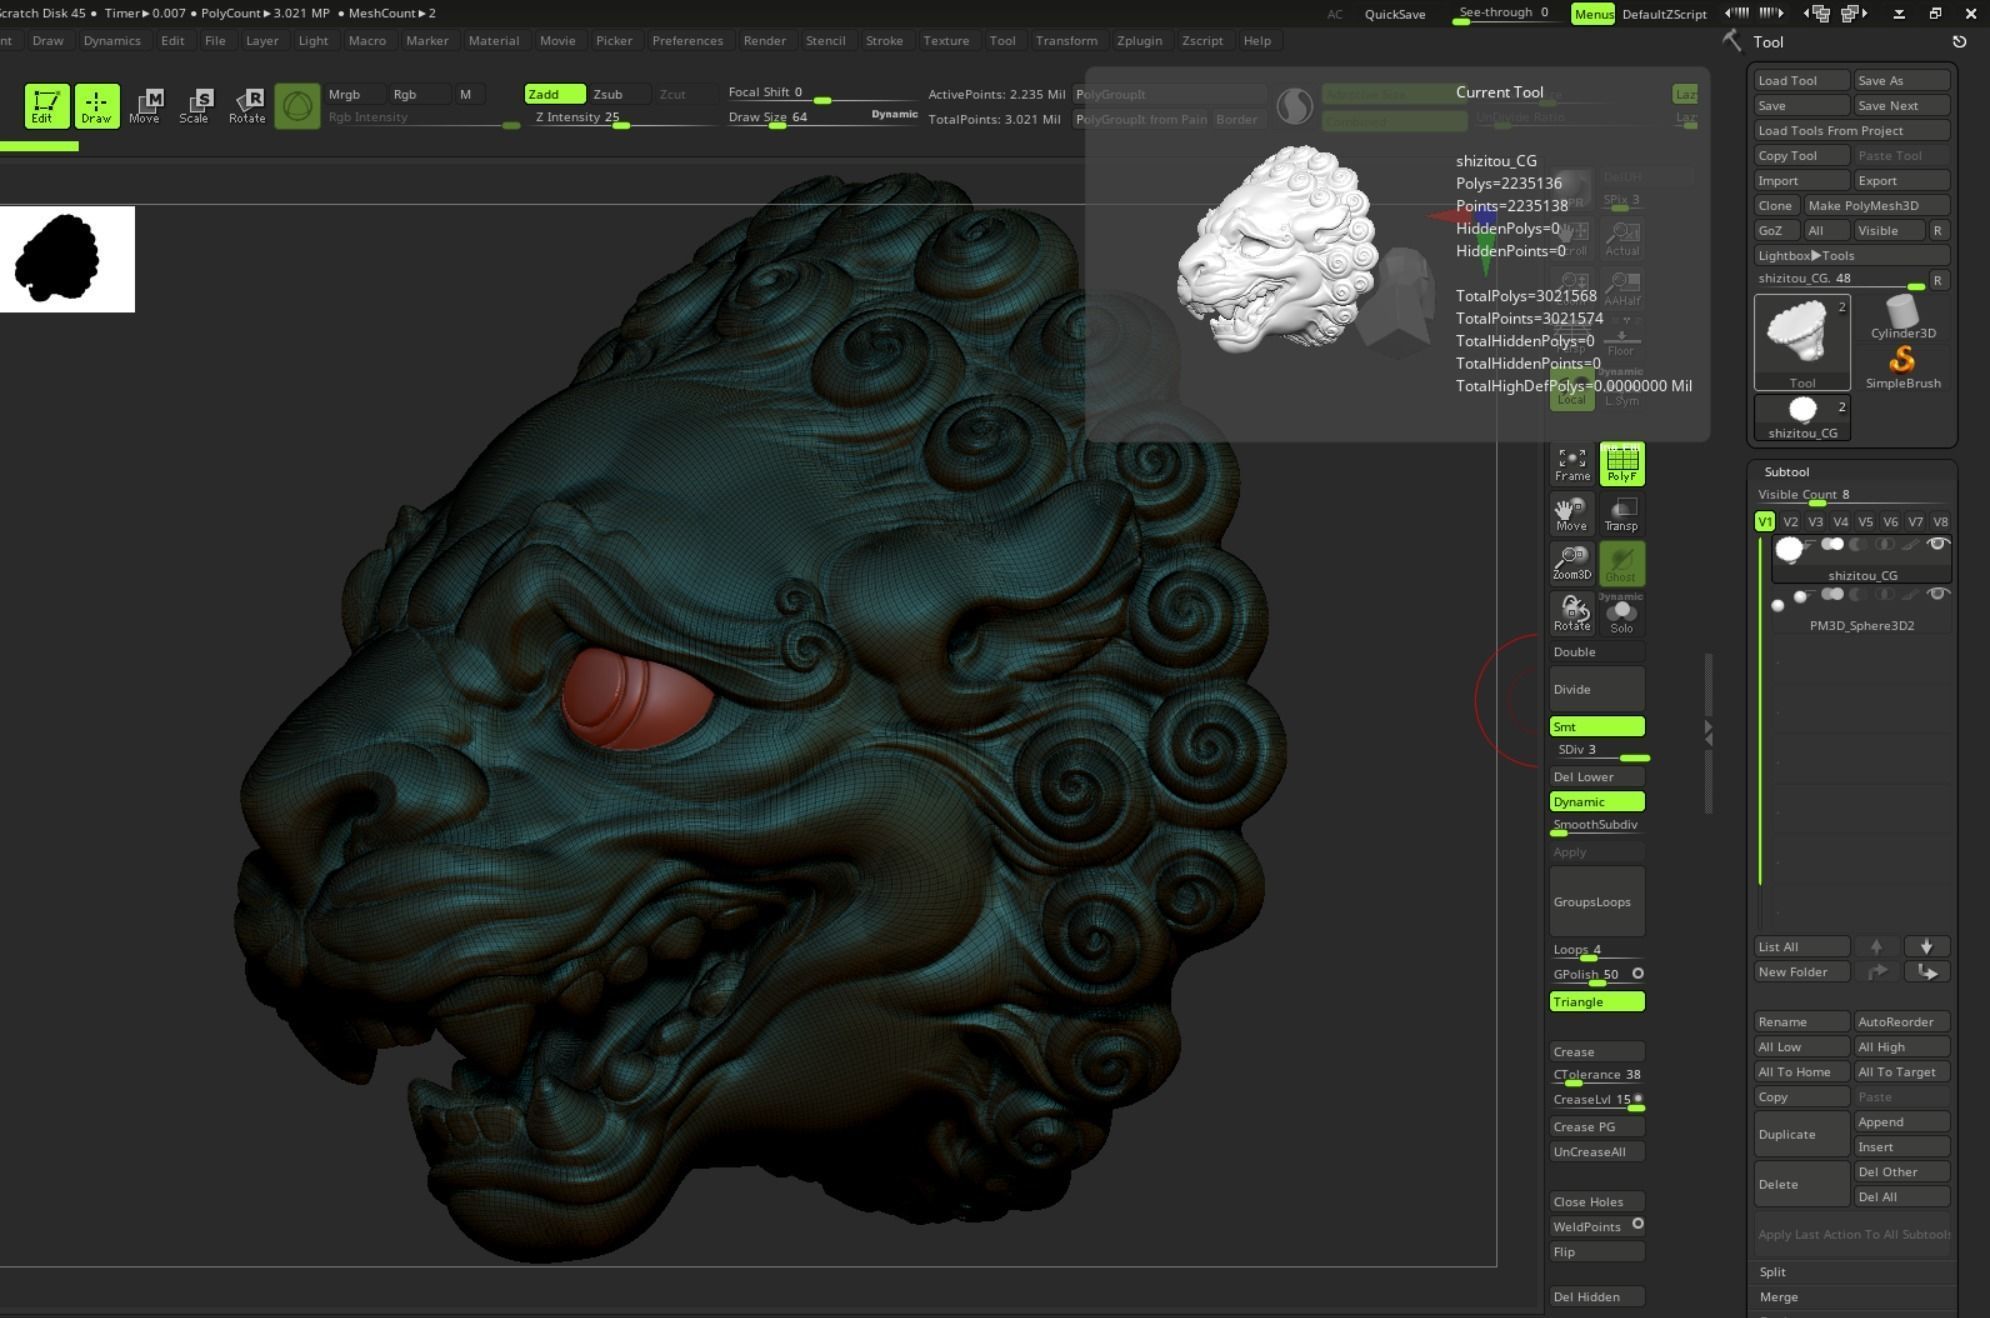
Task: Expand the Merge section
Action: 1778,1297
